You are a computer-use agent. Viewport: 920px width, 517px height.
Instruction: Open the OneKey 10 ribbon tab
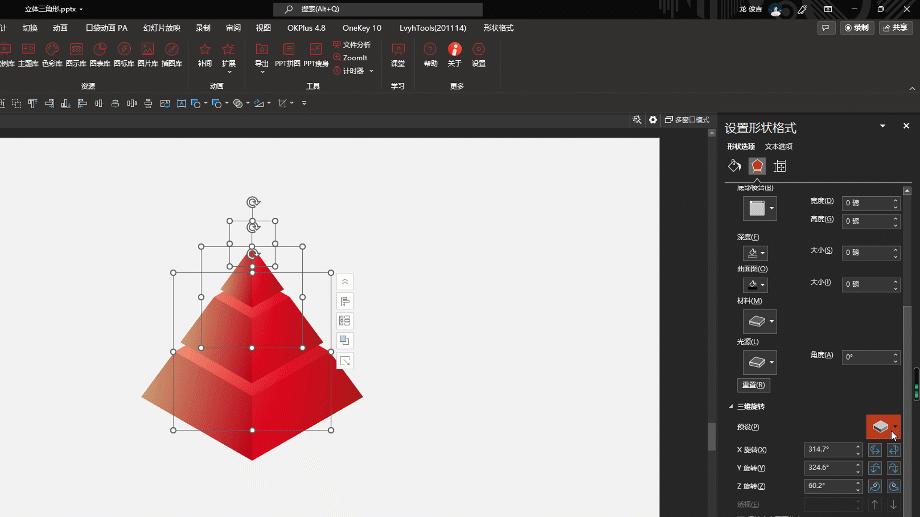pyautogui.click(x=361, y=28)
